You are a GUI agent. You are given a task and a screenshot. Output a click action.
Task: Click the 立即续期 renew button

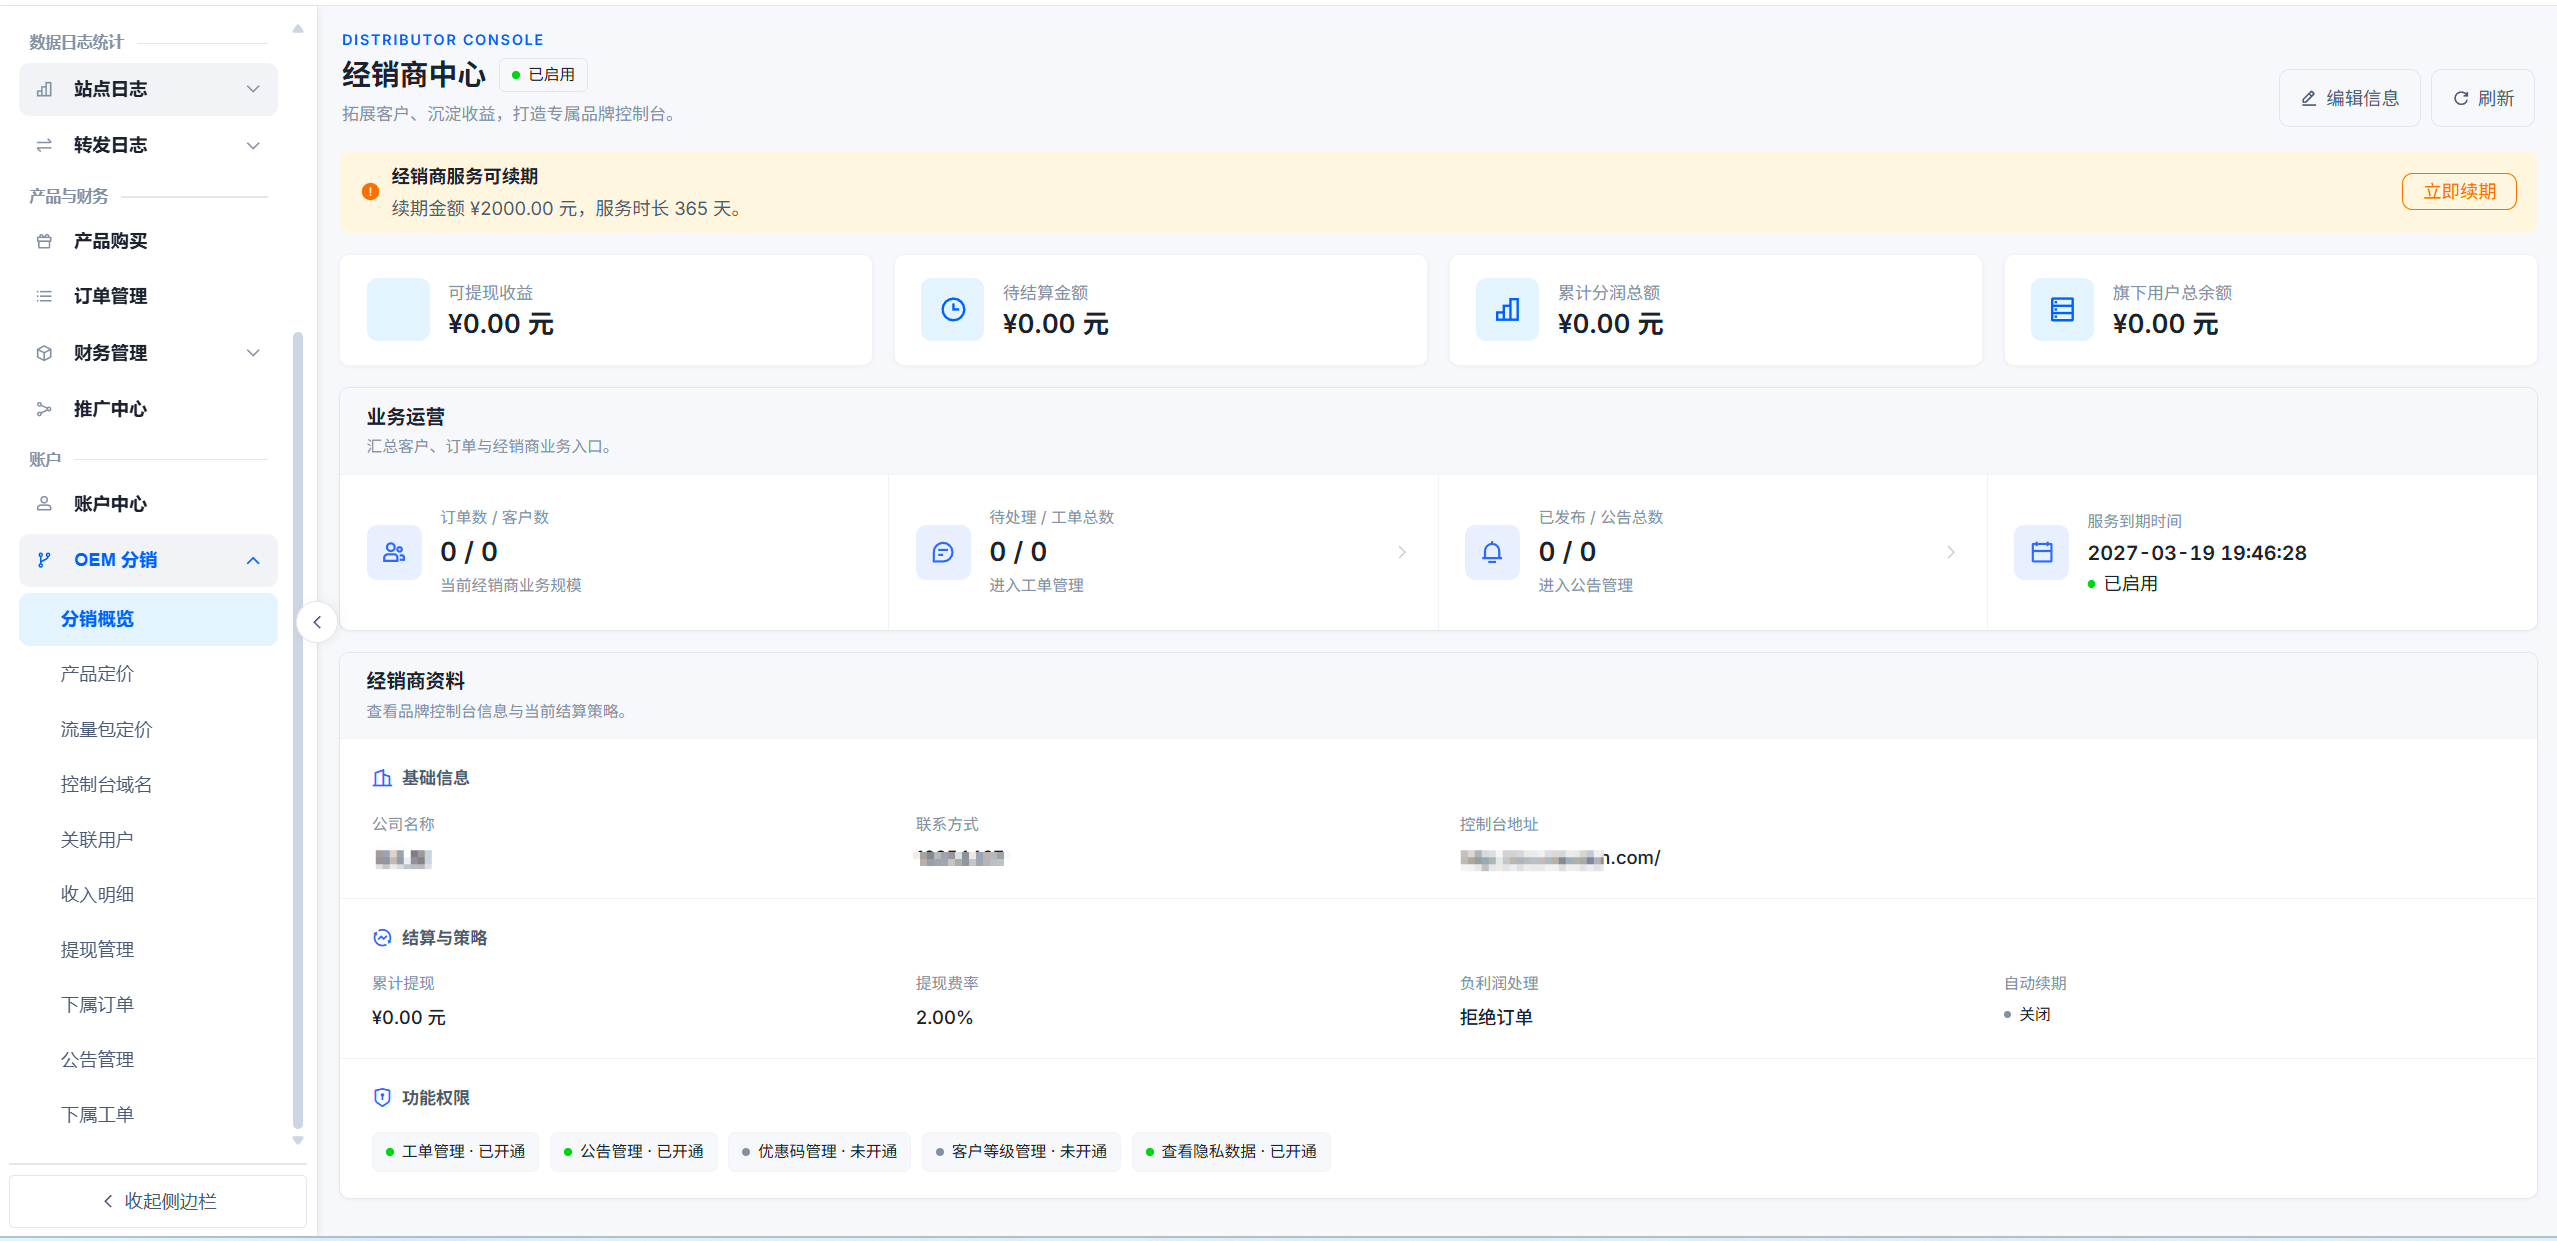pyautogui.click(x=2459, y=191)
